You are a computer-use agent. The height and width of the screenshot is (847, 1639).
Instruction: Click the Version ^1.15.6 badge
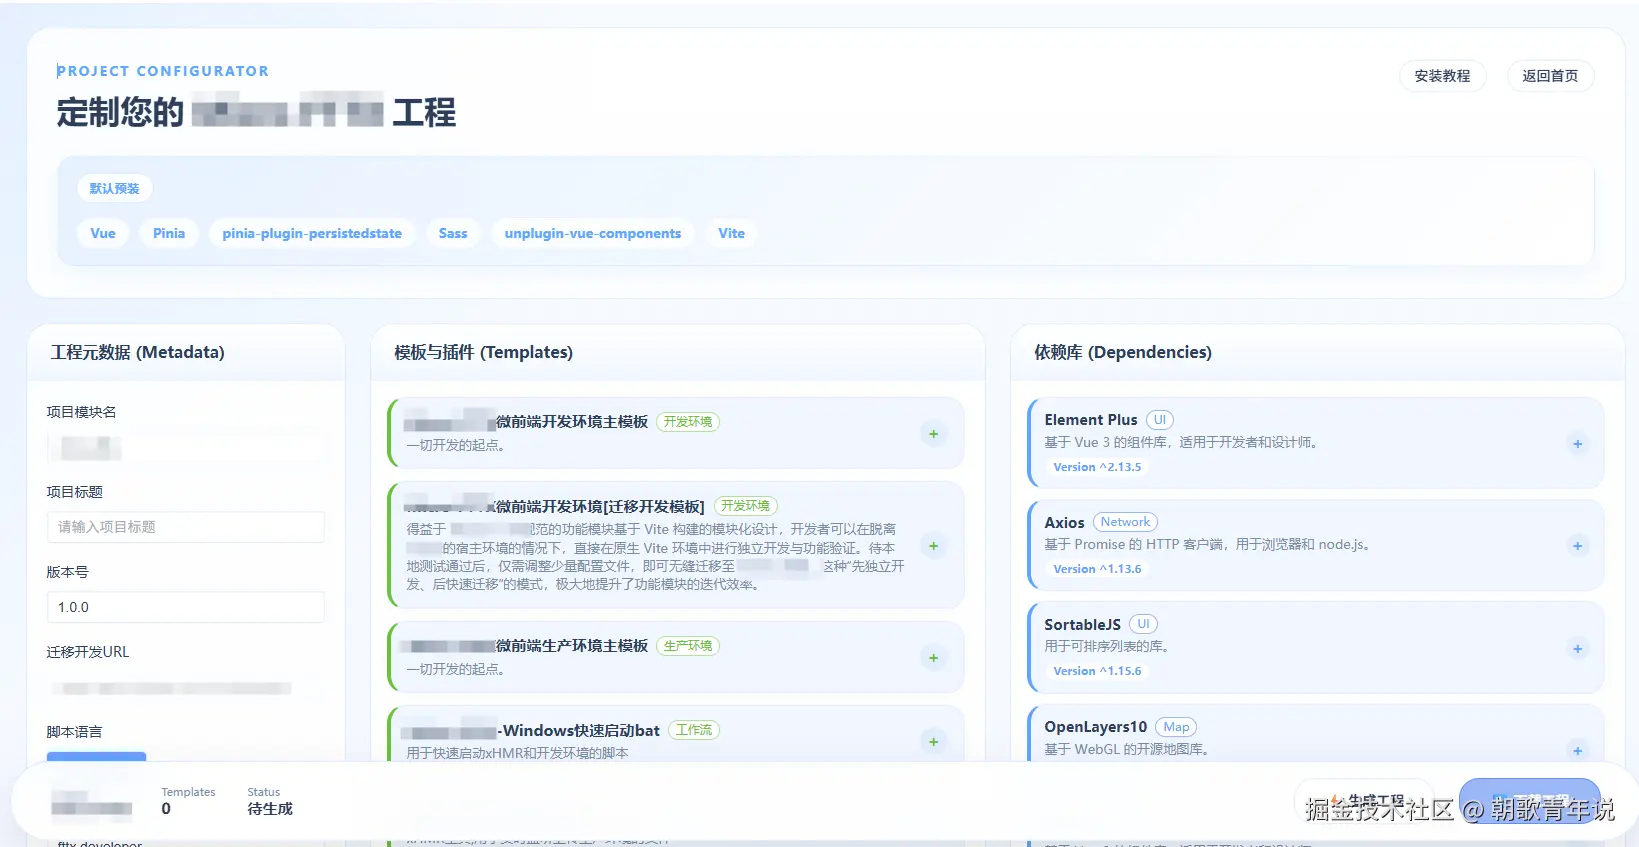pos(1097,671)
